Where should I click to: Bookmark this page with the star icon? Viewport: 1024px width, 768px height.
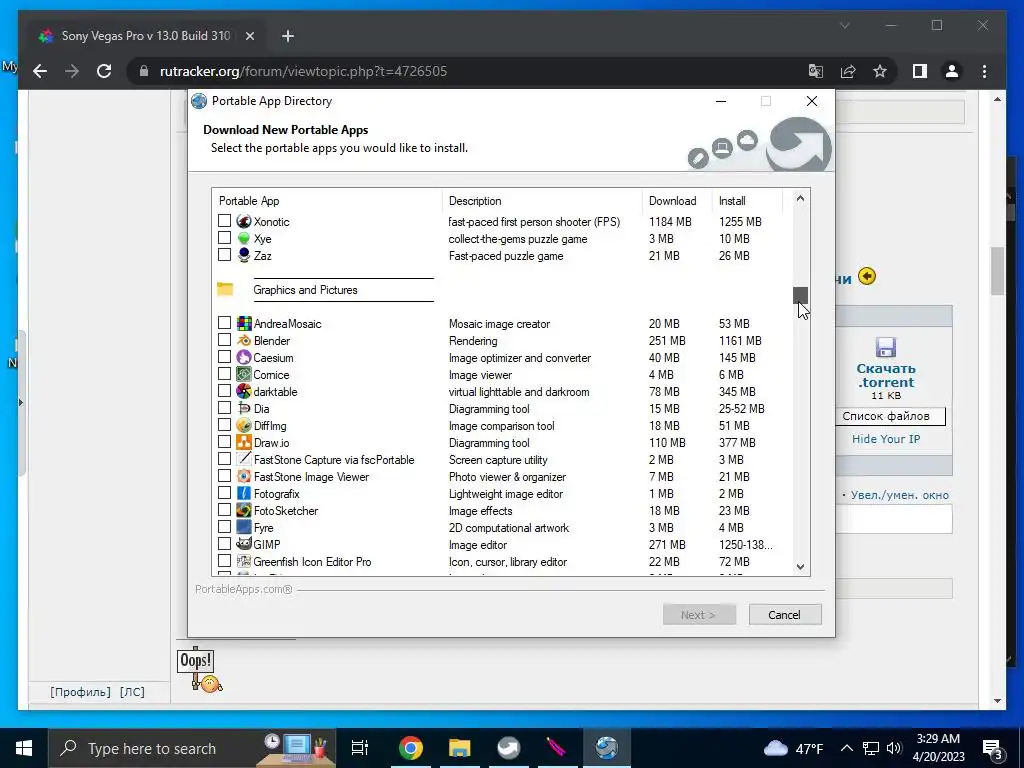880,71
